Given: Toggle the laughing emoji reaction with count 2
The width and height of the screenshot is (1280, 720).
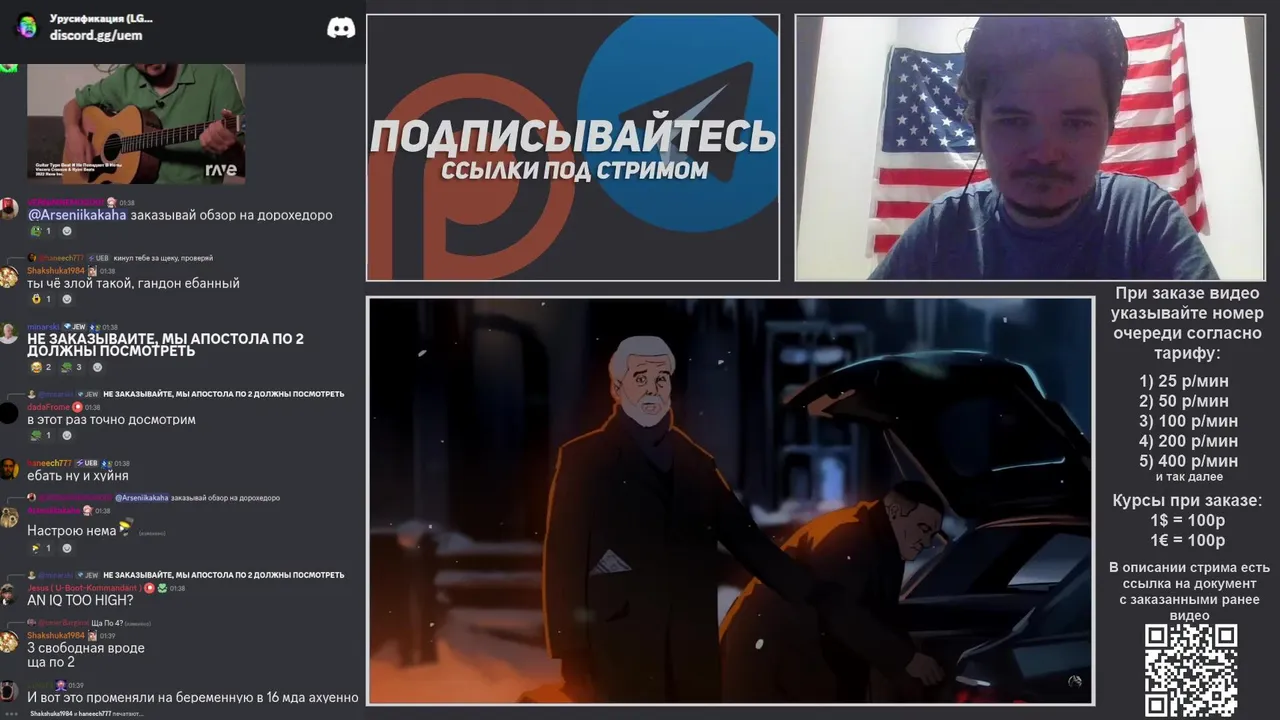Looking at the screenshot, I should [41, 367].
